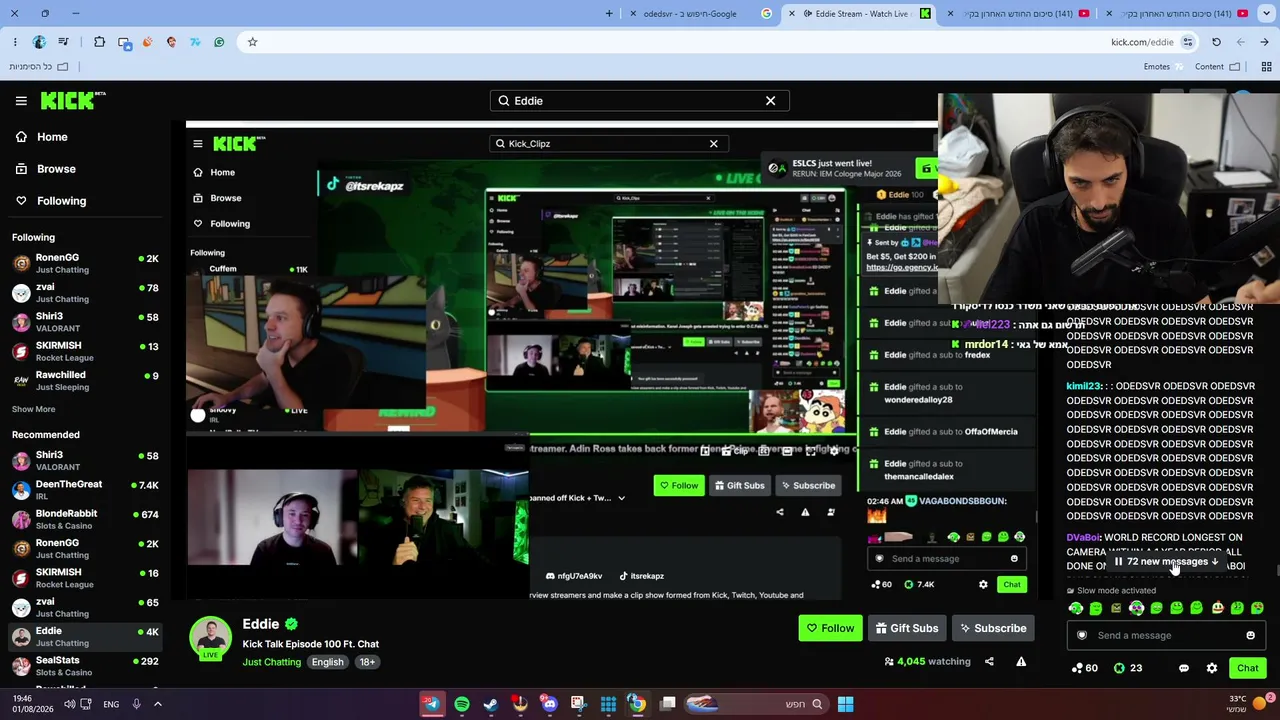Click Eddie's LIVE profile avatar below the stream
Screen dimensions: 1280x720
click(210, 637)
